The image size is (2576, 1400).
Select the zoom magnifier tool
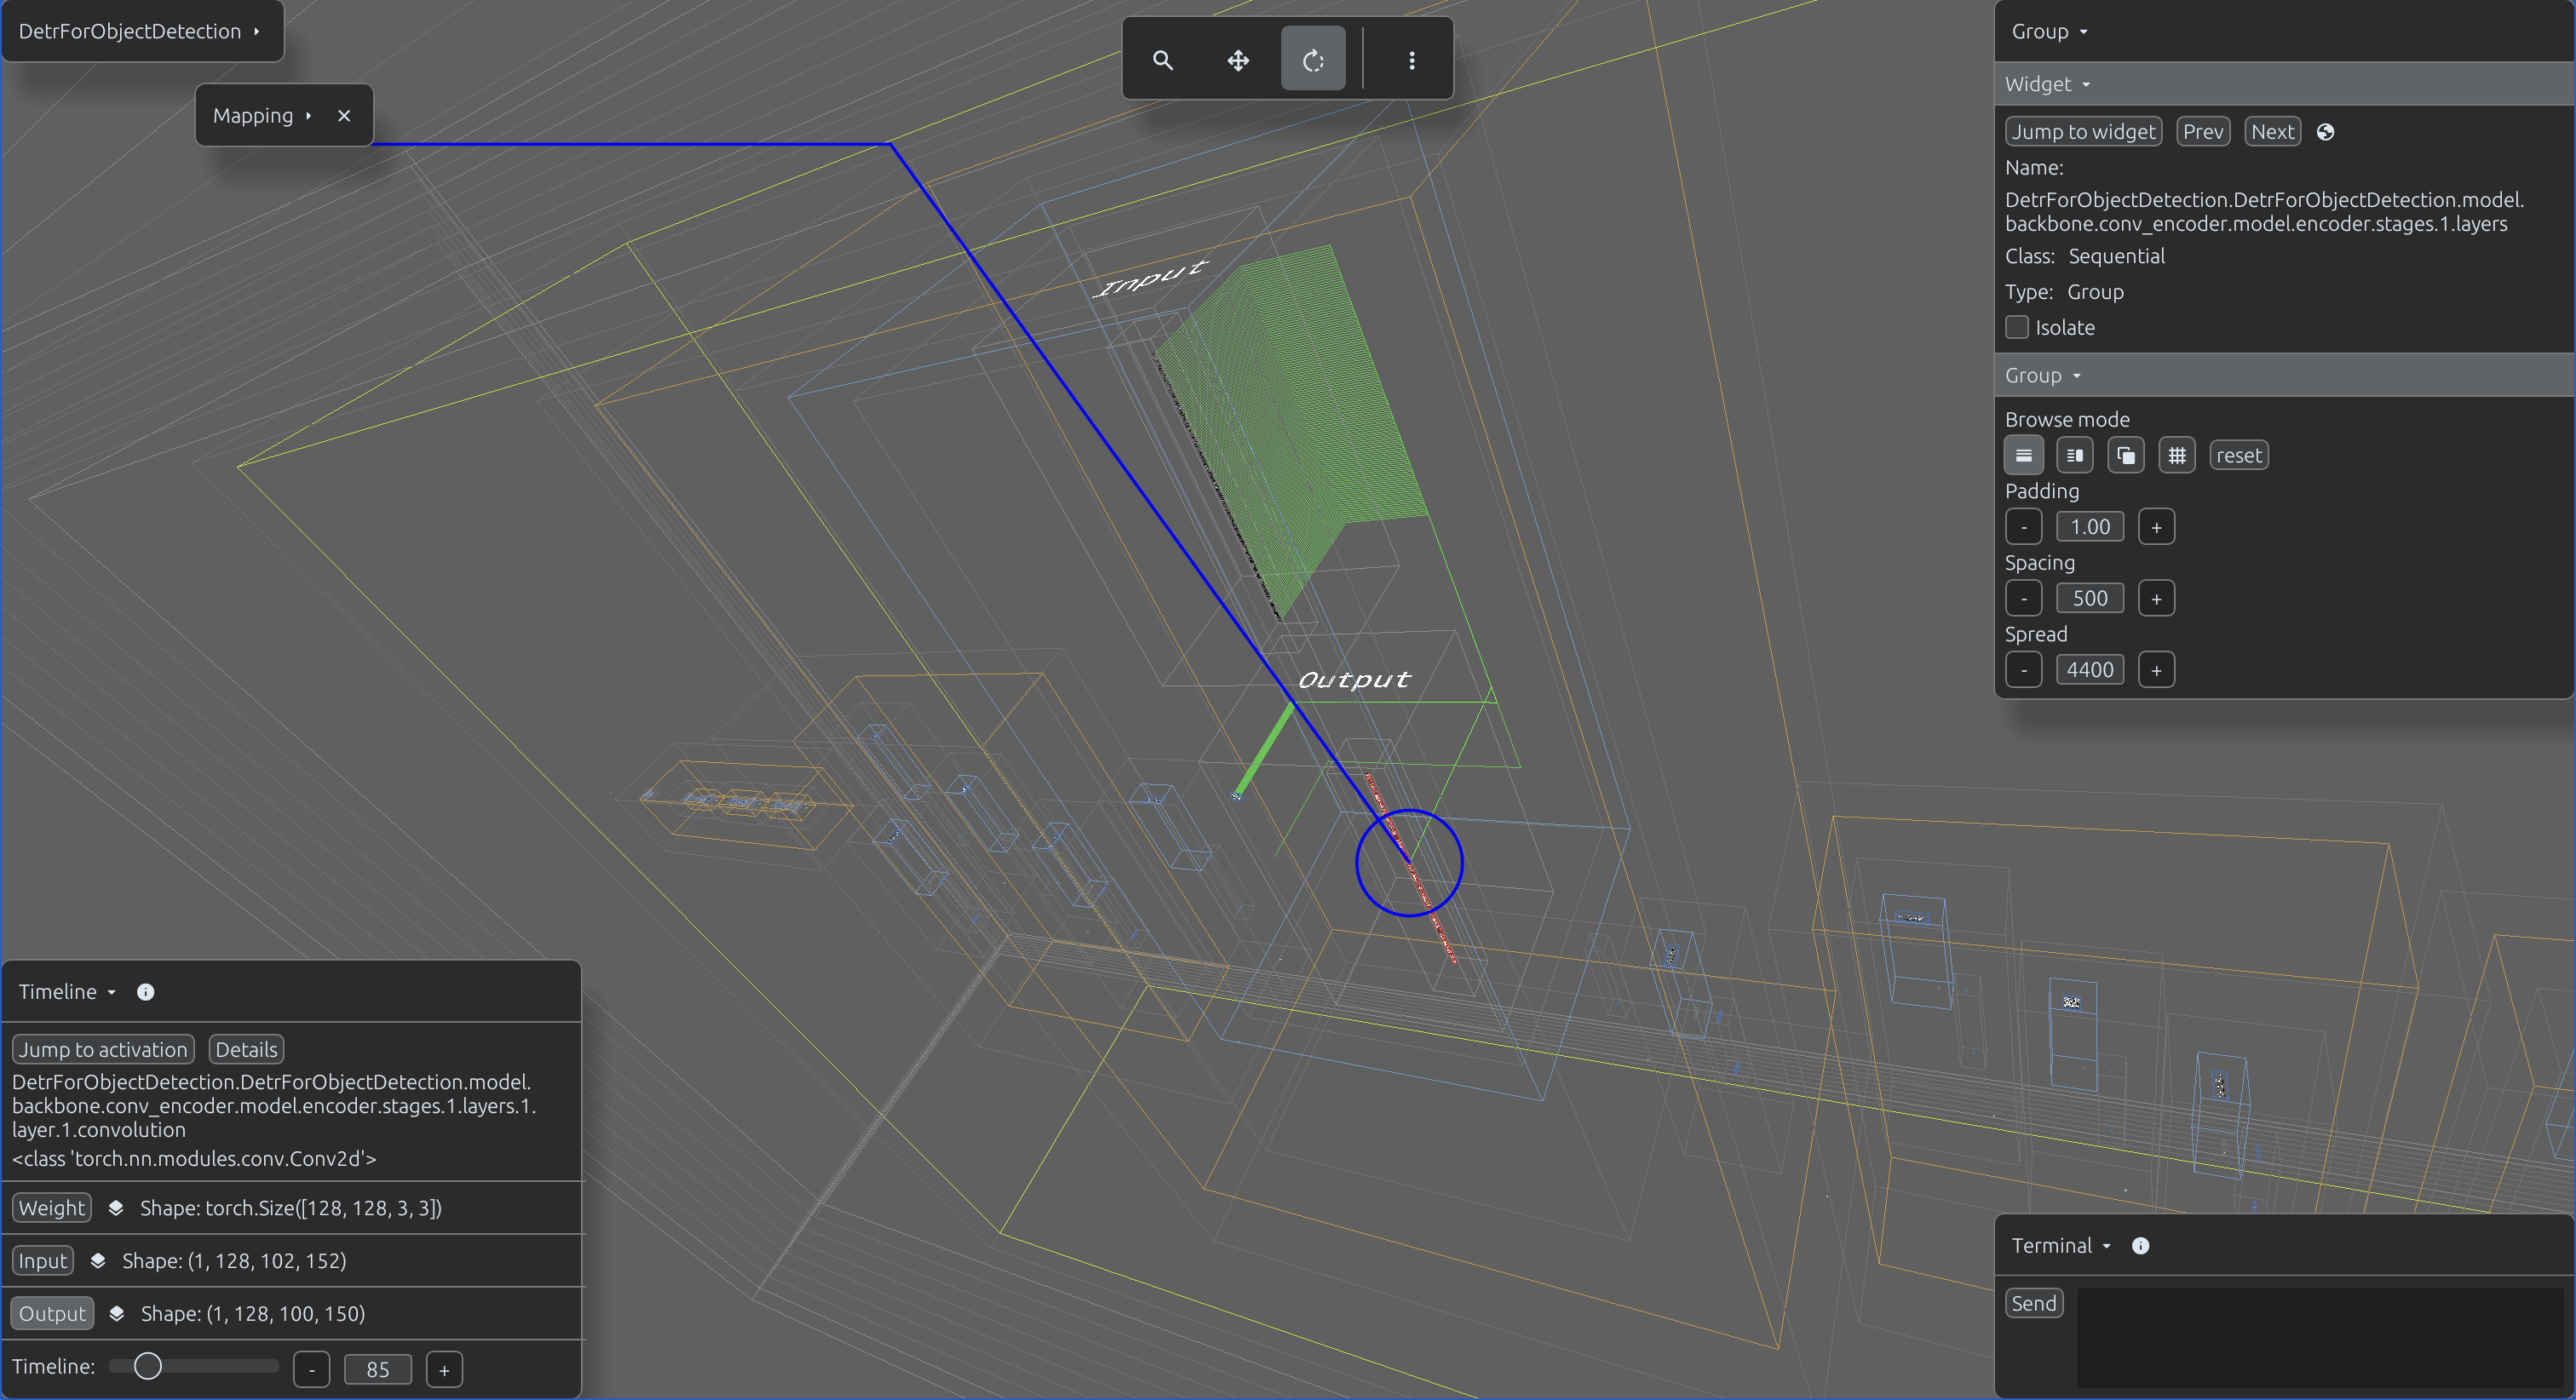(1162, 60)
